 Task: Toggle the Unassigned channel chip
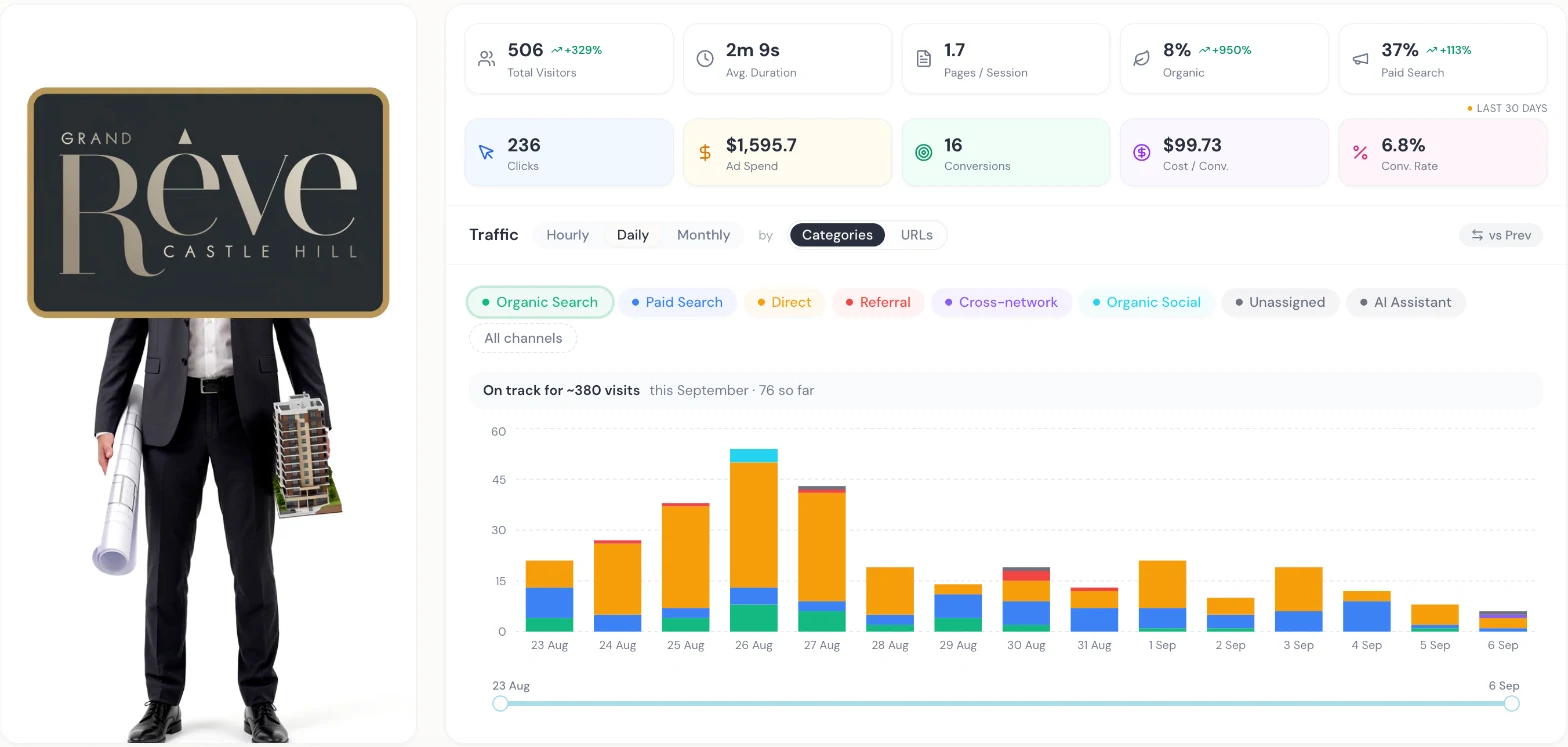pyautogui.click(x=1280, y=302)
